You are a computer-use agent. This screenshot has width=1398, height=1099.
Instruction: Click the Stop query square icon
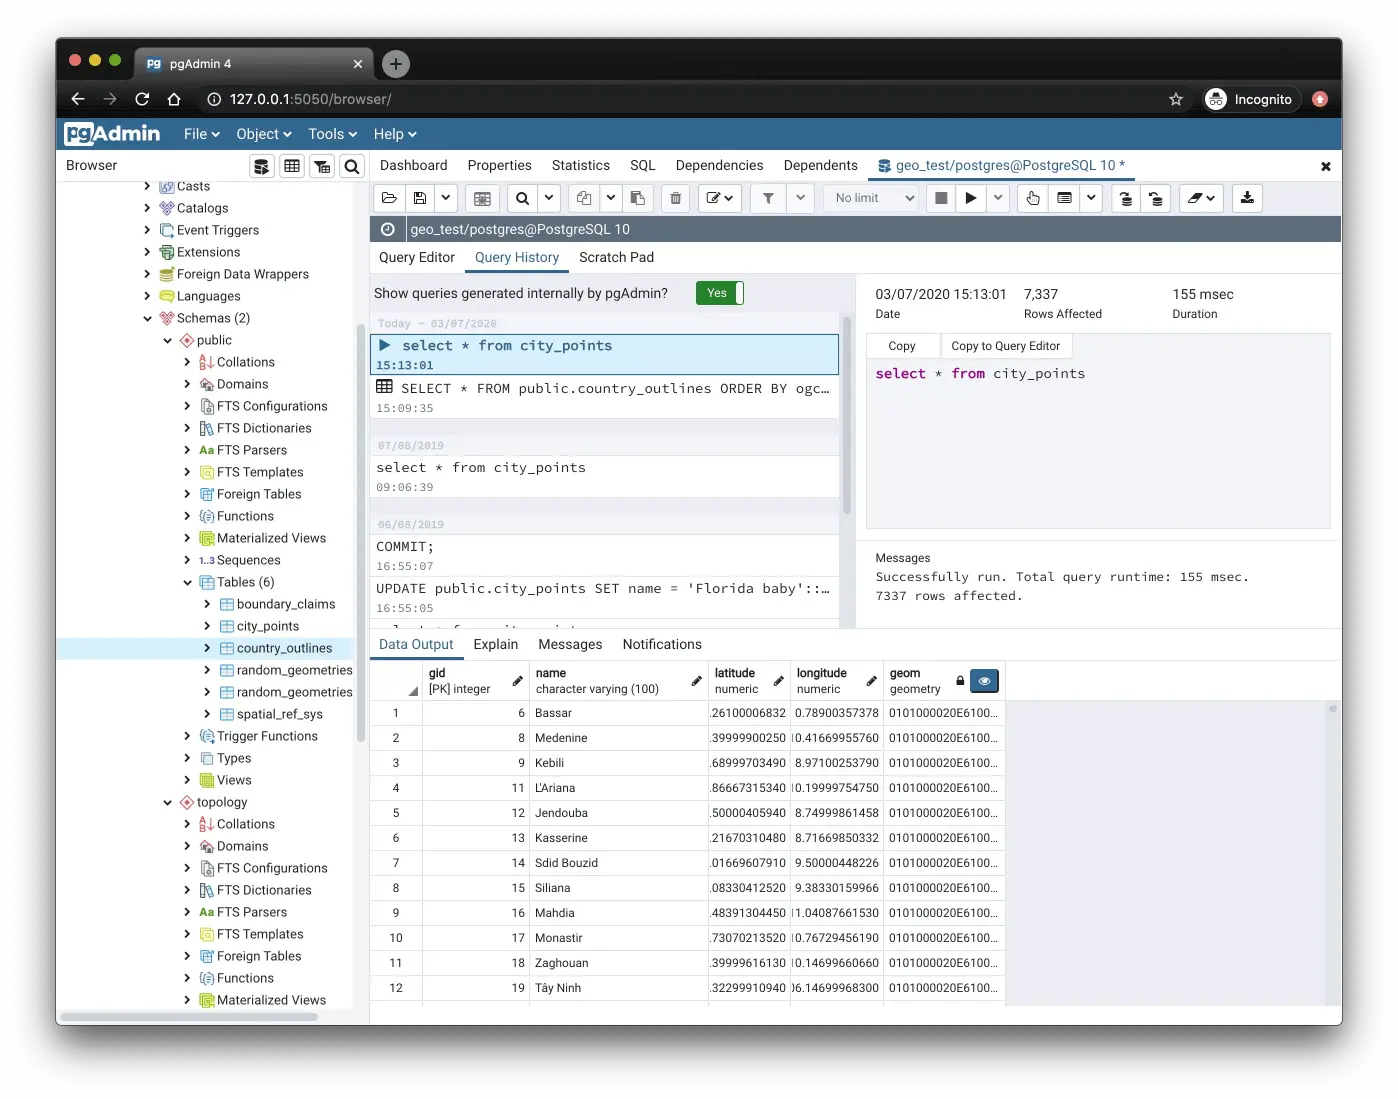(x=941, y=198)
